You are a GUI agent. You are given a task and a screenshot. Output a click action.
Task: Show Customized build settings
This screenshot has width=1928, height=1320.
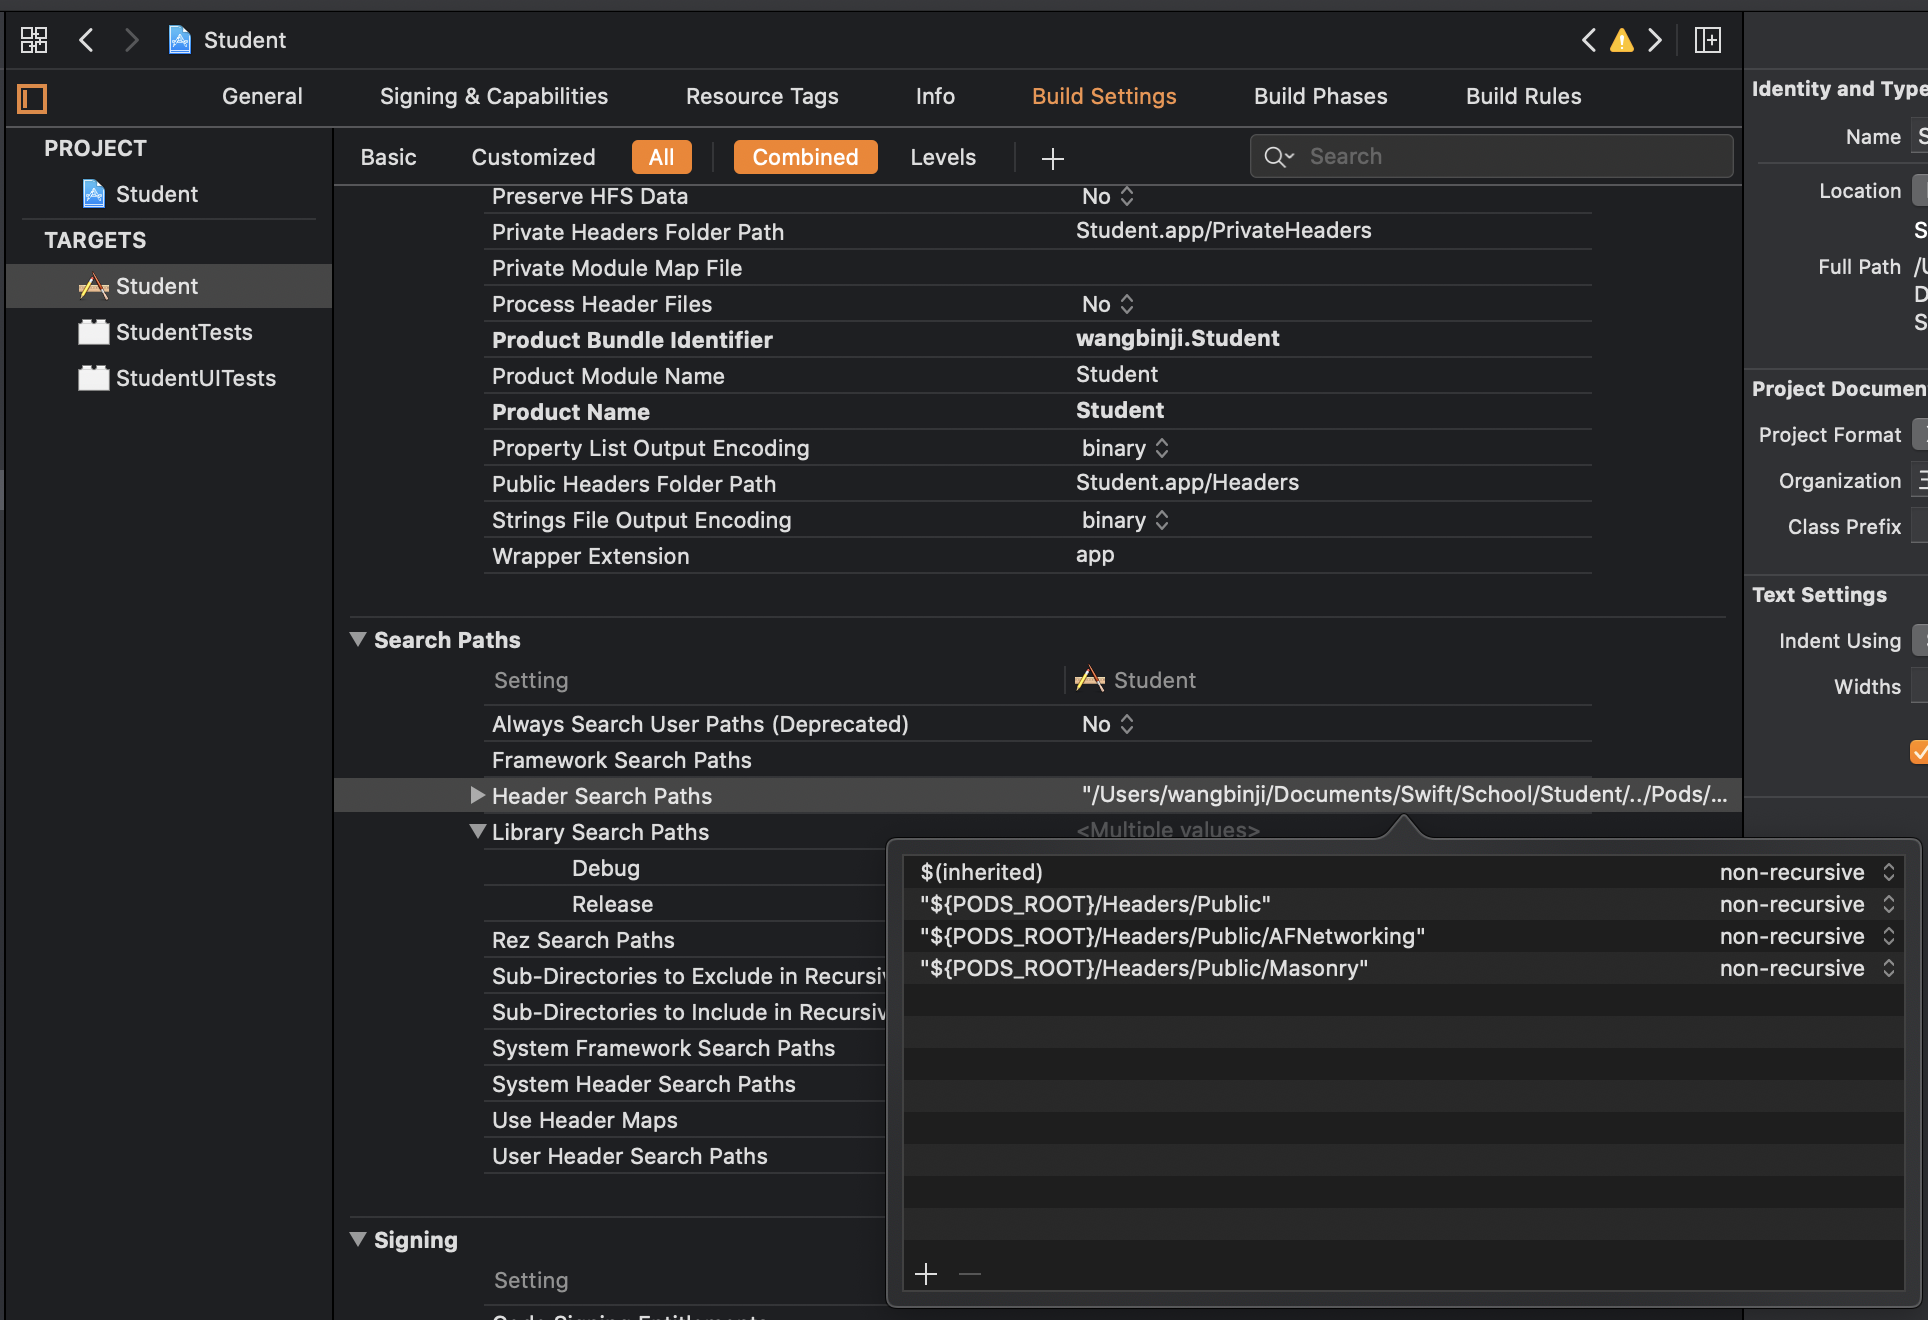[x=533, y=157]
